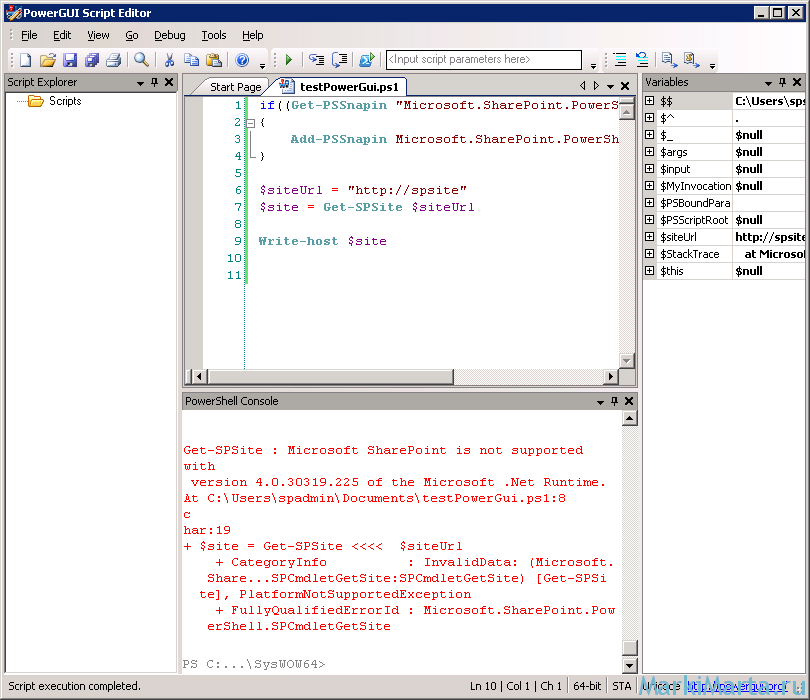This screenshot has height=700, width=810.
Task: Close the Variables panel
Action: tap(797, 82)
